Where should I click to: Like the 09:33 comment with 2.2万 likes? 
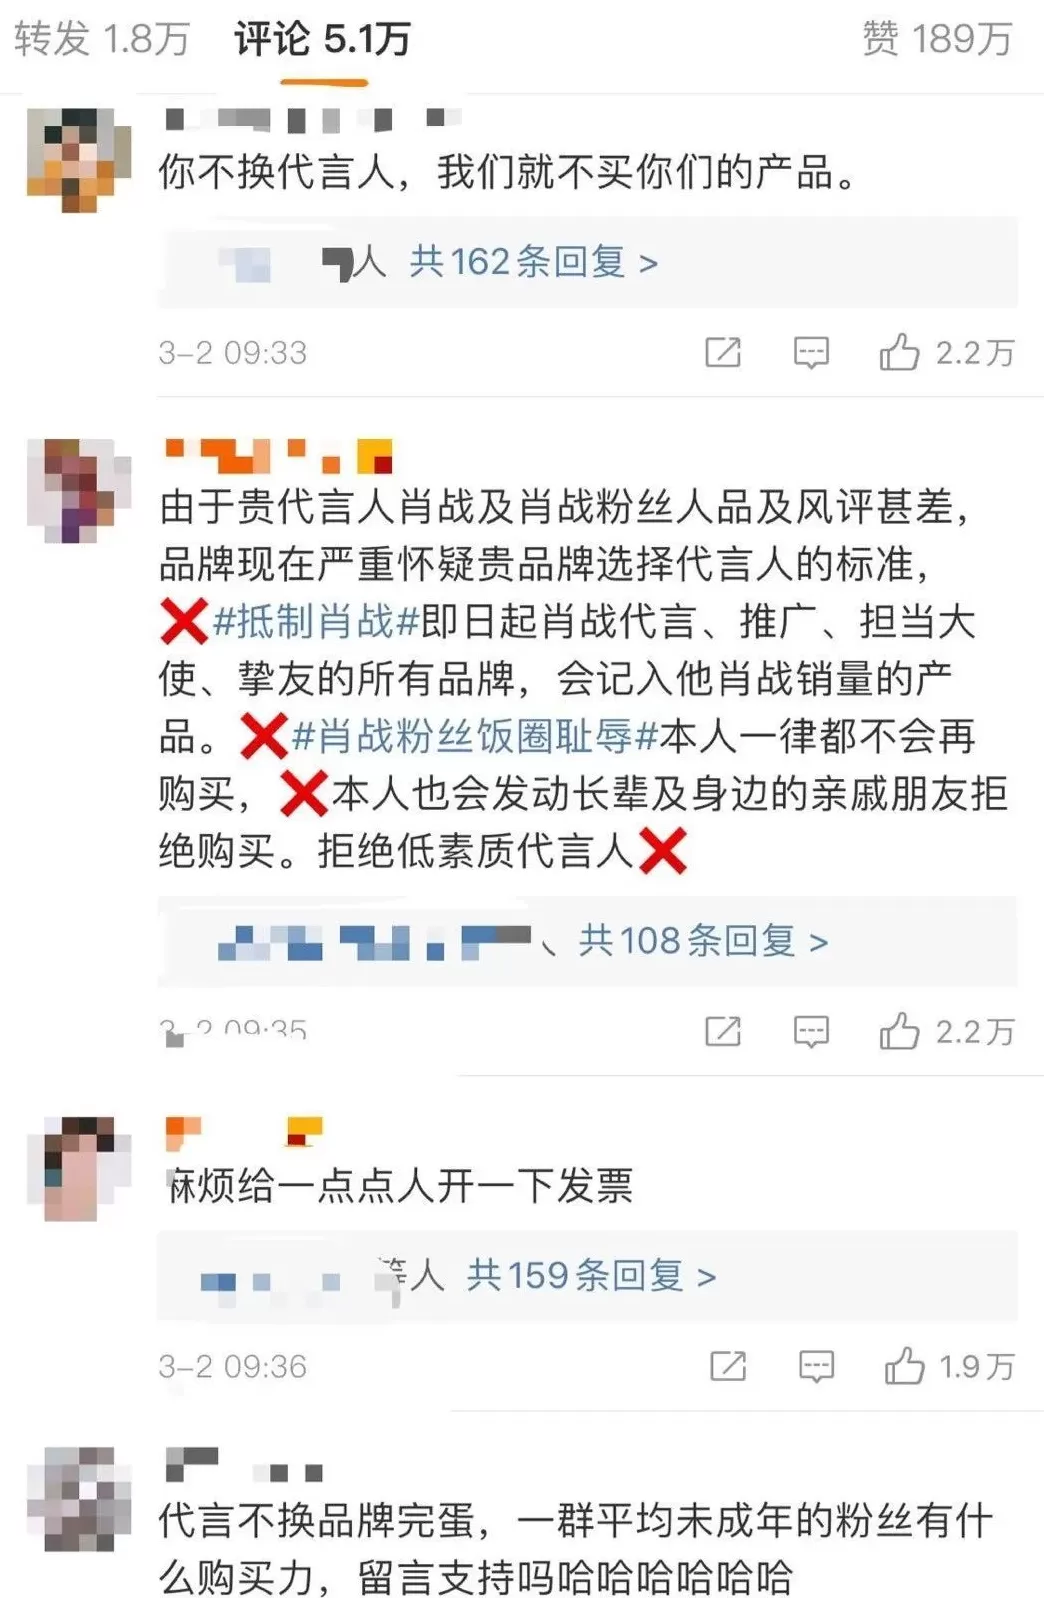(946, 352)
